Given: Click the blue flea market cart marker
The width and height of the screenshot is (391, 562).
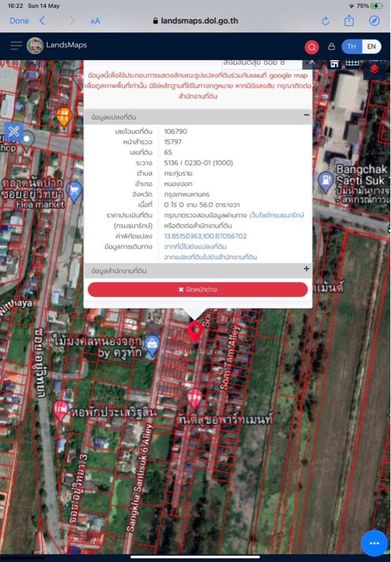Looking at the screenshot, I should tap(75, 192).
